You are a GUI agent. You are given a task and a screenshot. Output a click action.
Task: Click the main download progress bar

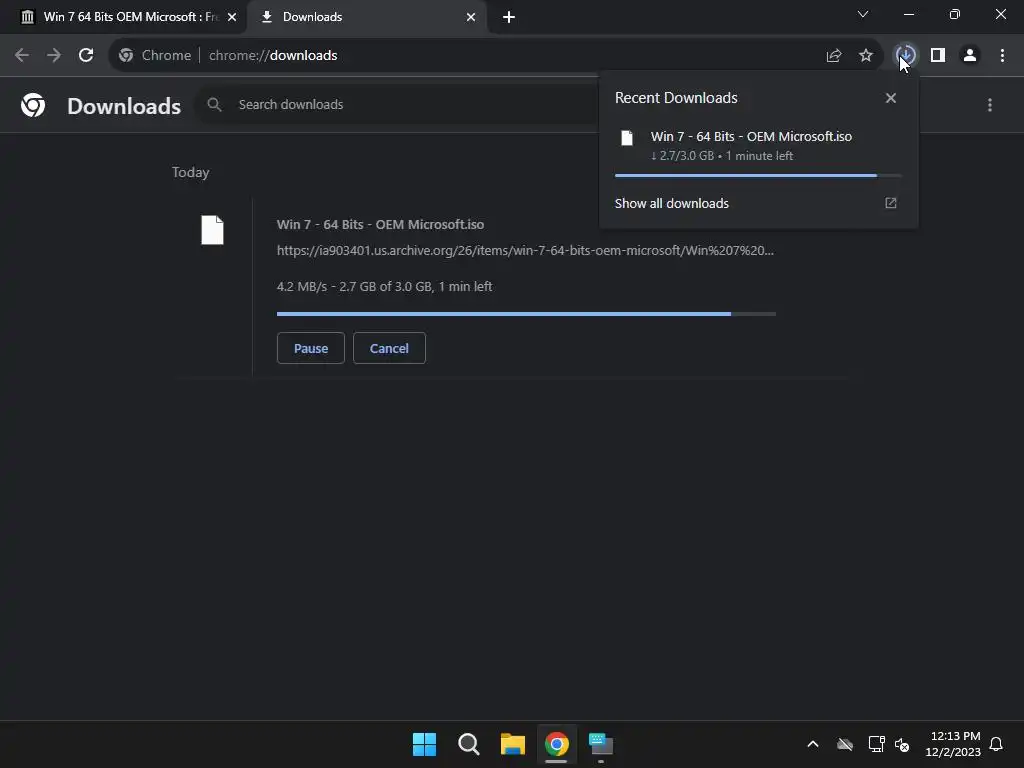point(526,314)
